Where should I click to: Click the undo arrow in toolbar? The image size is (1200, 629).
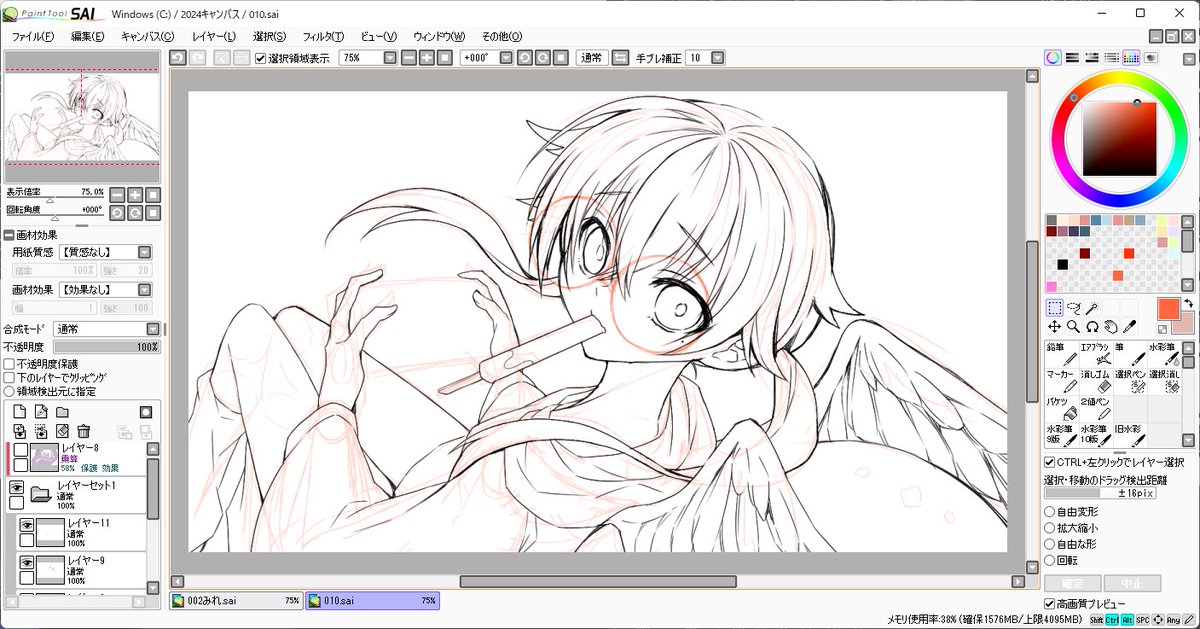click(x=177, y=58)
